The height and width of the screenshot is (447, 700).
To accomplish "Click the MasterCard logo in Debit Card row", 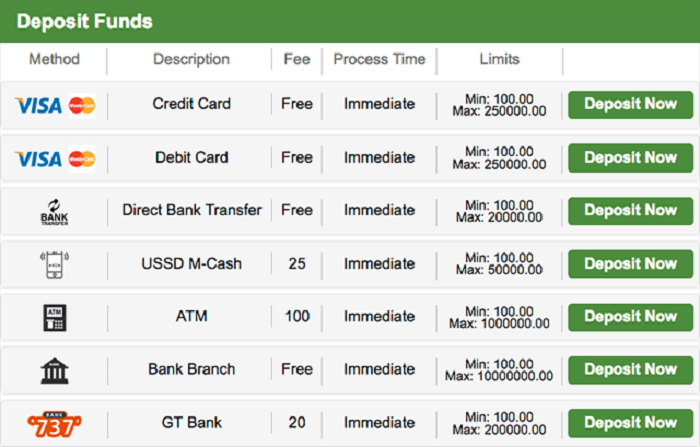I will click(82, 158).
